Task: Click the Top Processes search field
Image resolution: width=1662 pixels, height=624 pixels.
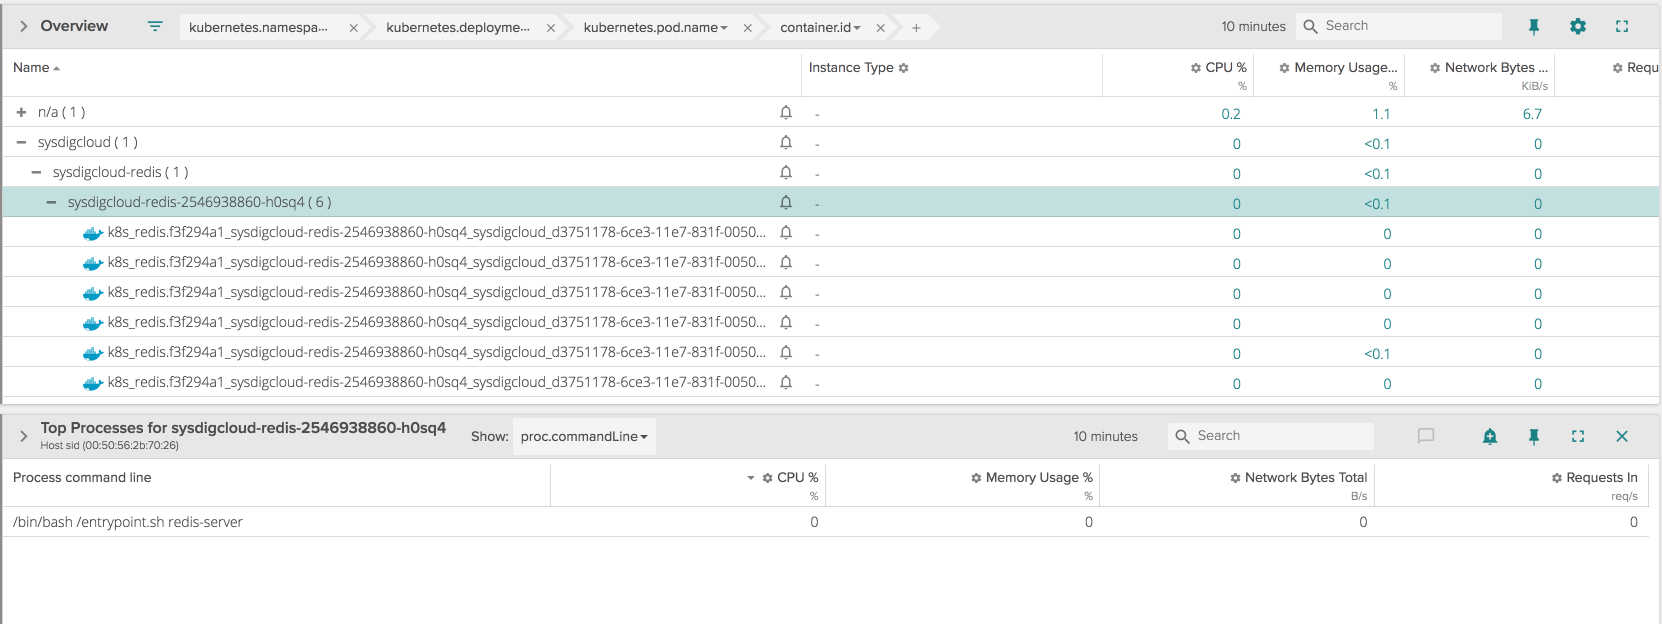Action: pyautogui.click(x=1271, y=436)
